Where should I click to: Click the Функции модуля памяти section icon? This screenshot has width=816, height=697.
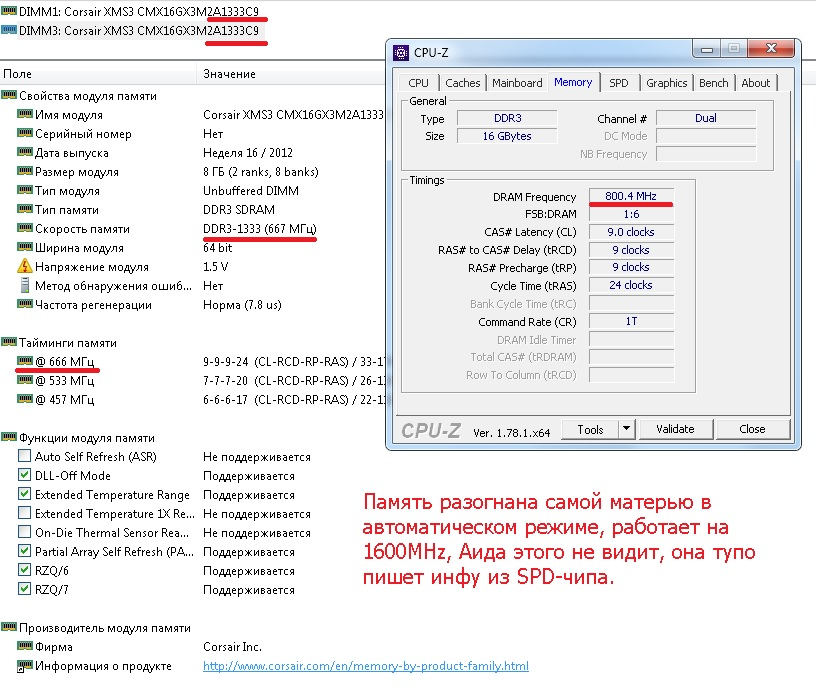tap(9, 437)
